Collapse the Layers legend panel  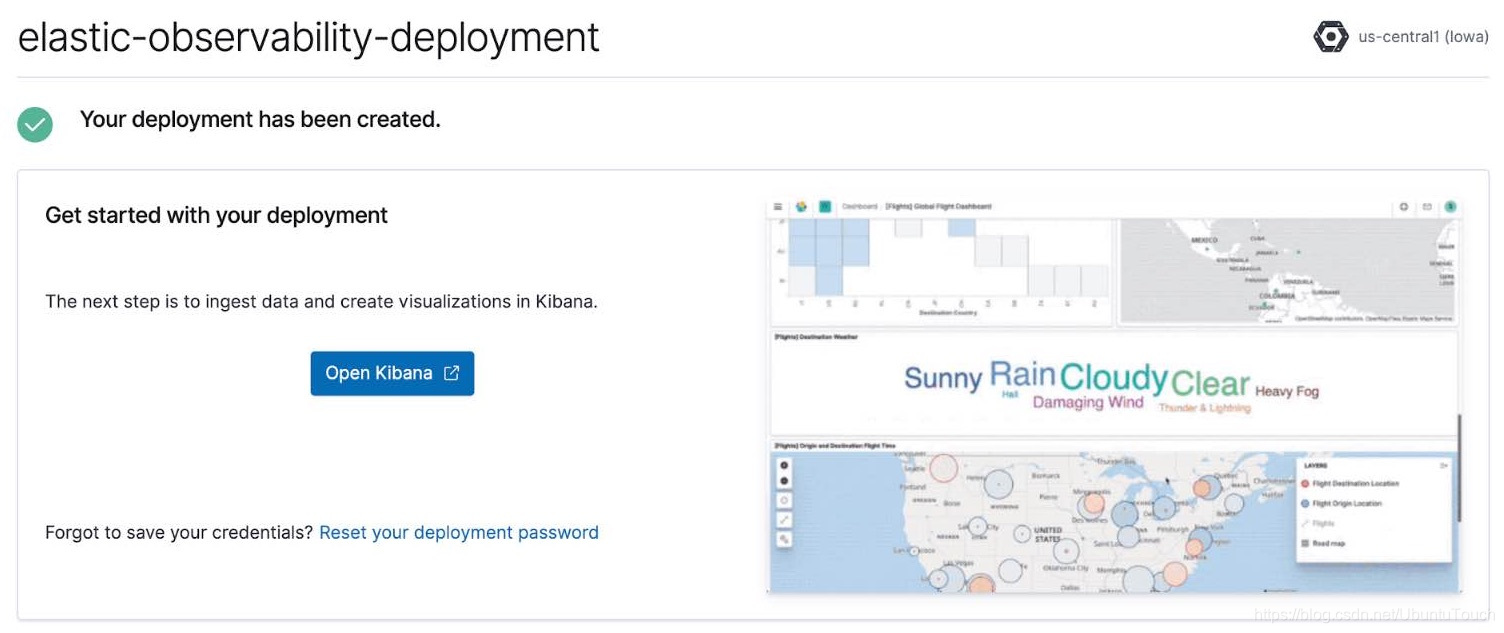pos(1443,465)
